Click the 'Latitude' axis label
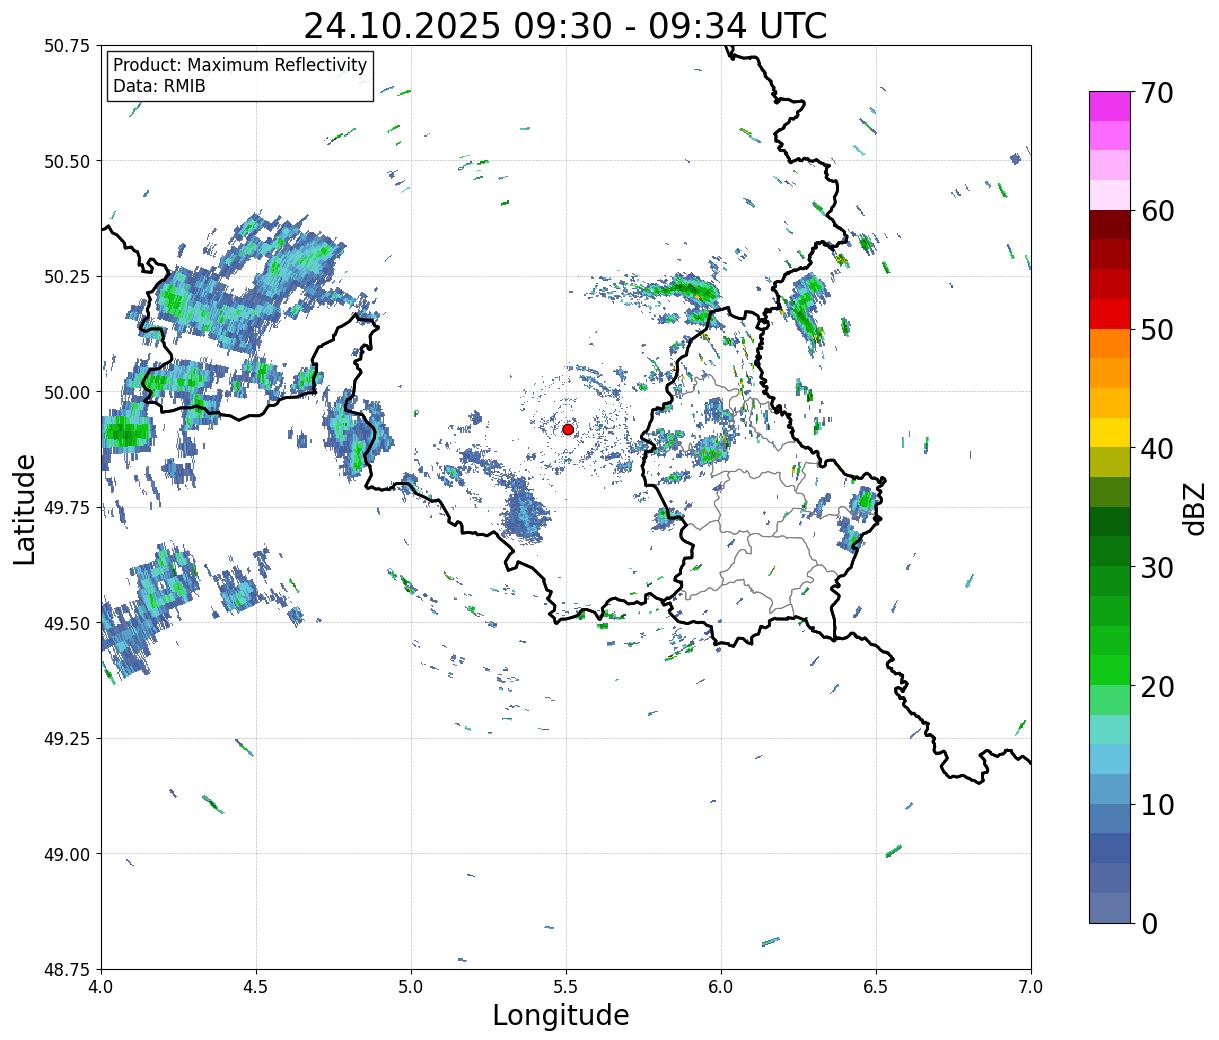This screenshot has height=1040, width=1219. 25,508
